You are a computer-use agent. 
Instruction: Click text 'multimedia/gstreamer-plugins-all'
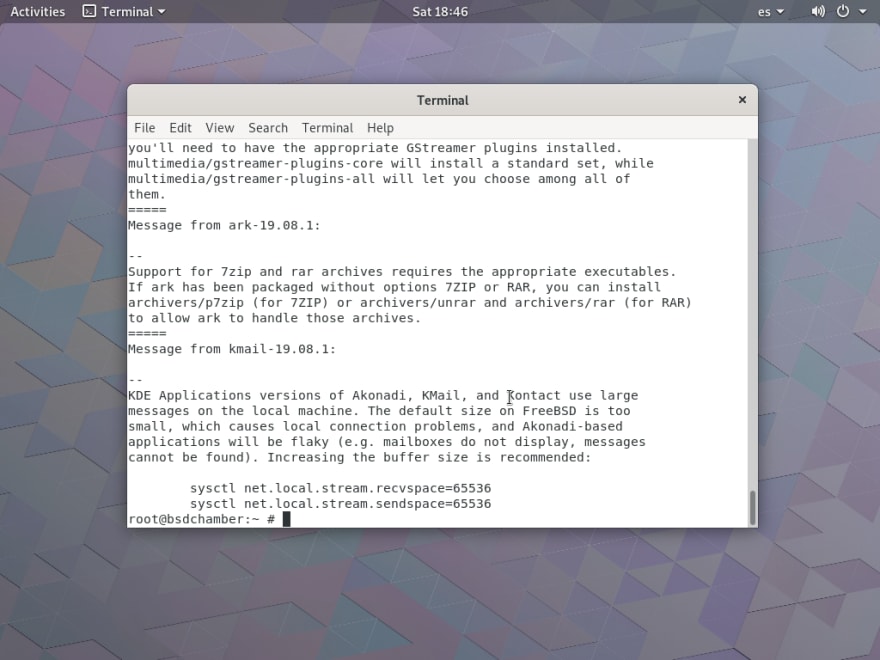[251, 179]
